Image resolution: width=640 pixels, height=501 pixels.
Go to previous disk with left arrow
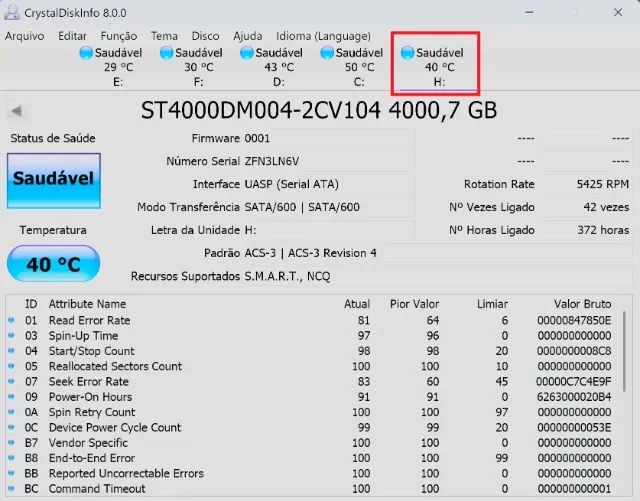coord(16,111)
